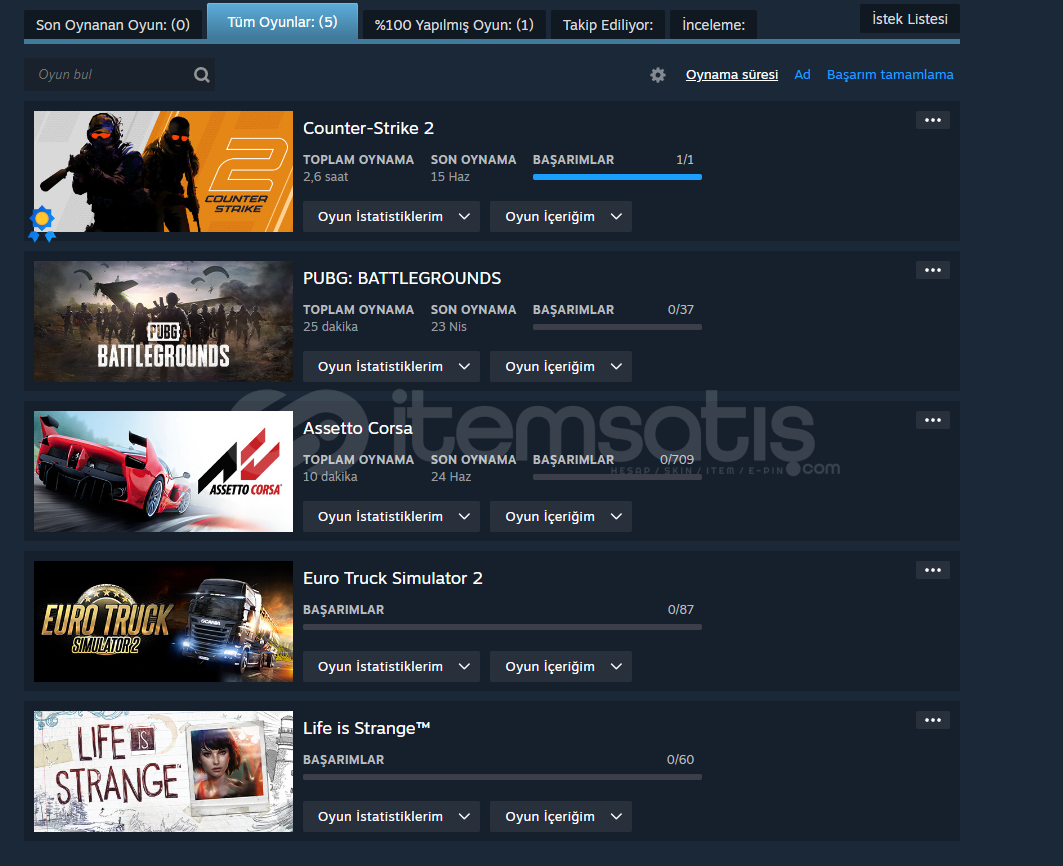Open the PUBG: BATTLEGROUNDS three-dot menu

point(933,270)
